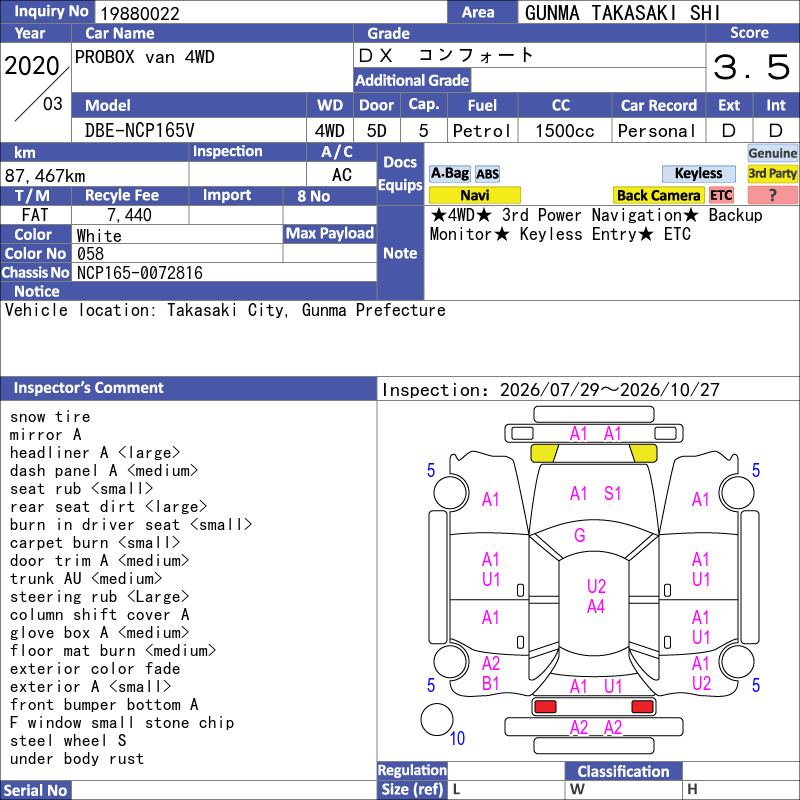Screen dimensions: 800x800
Task: Click the Vehicle location notice text
Action: tap(224, 310)
